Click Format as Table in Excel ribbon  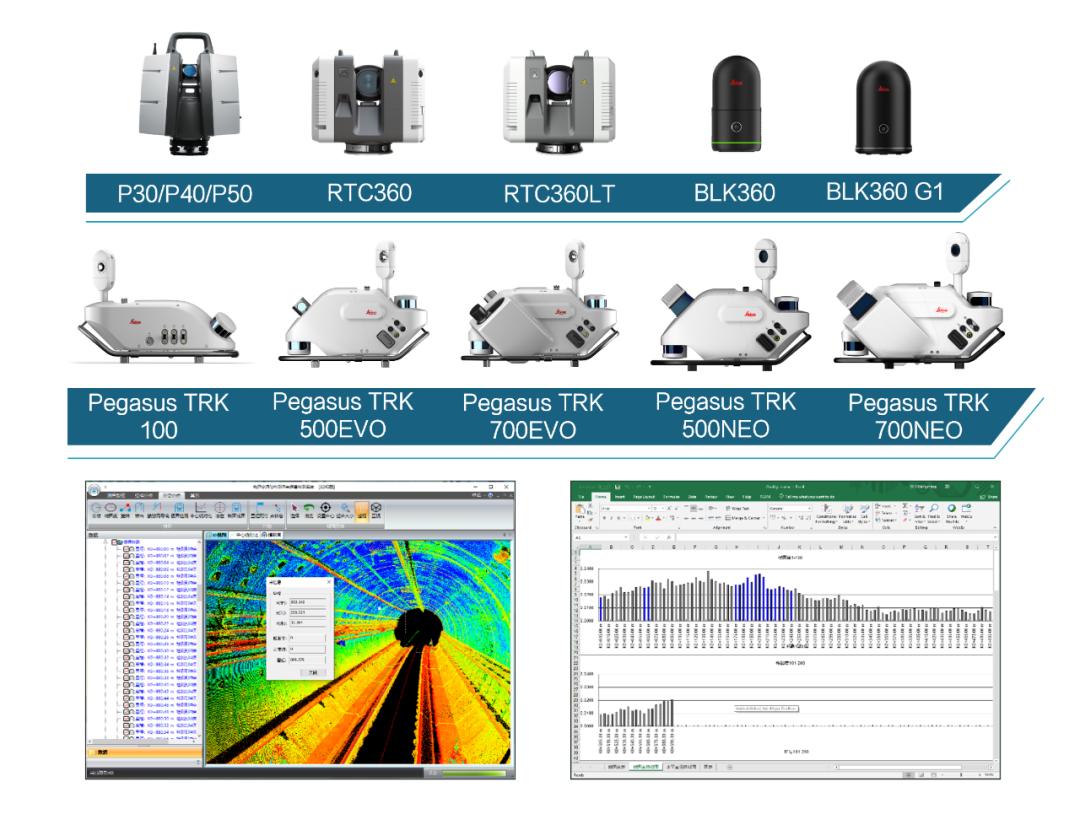tap(848, 514)
